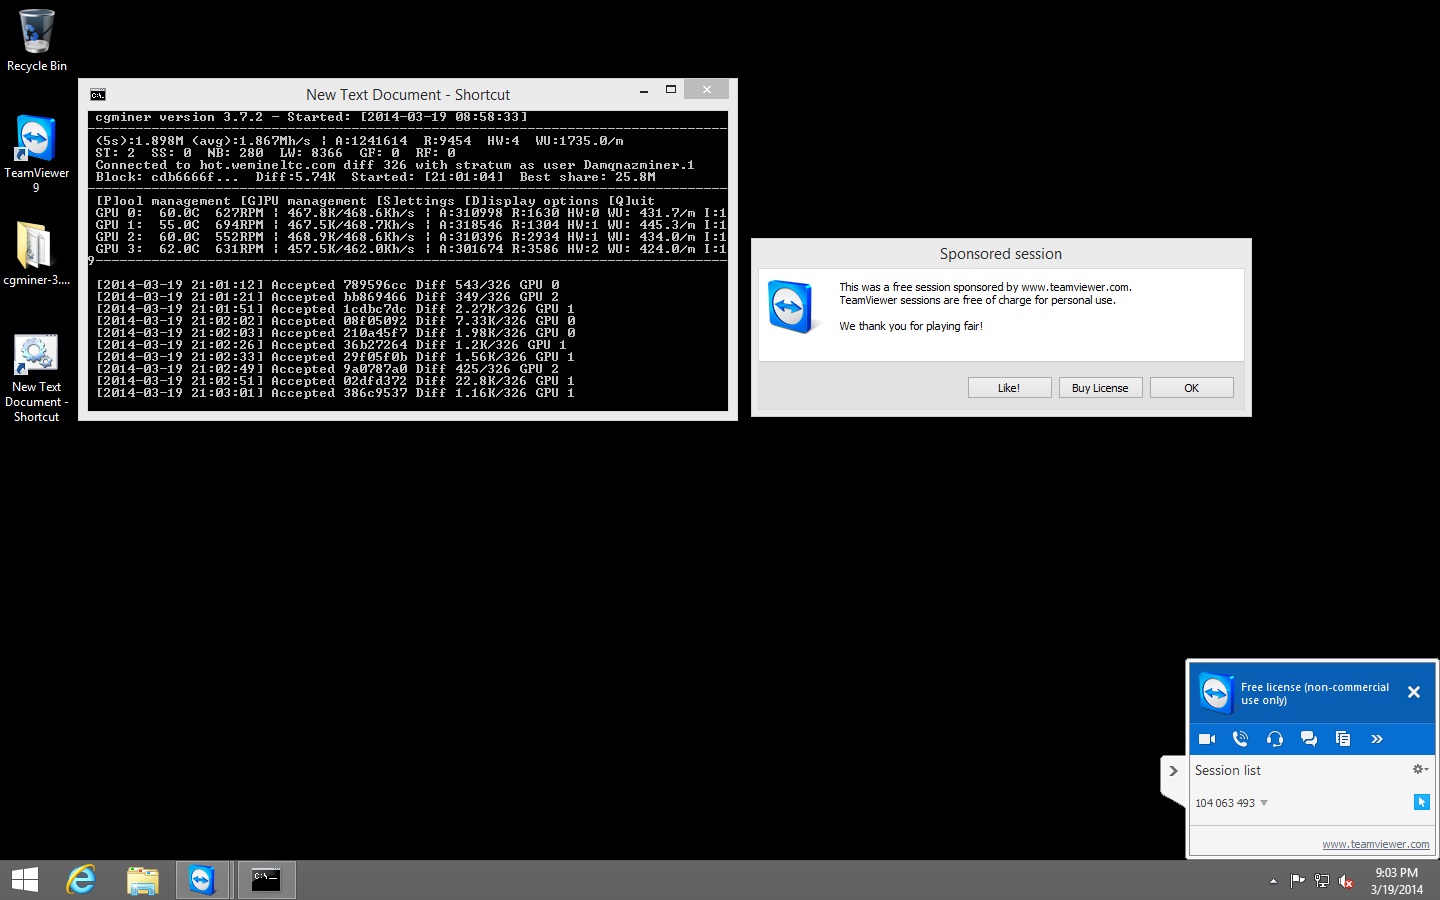Switch to TeamViewer on the taskbar
The height and width of the screenshot is (900, 1440).
pyautogui.click(x=203, y=880)
